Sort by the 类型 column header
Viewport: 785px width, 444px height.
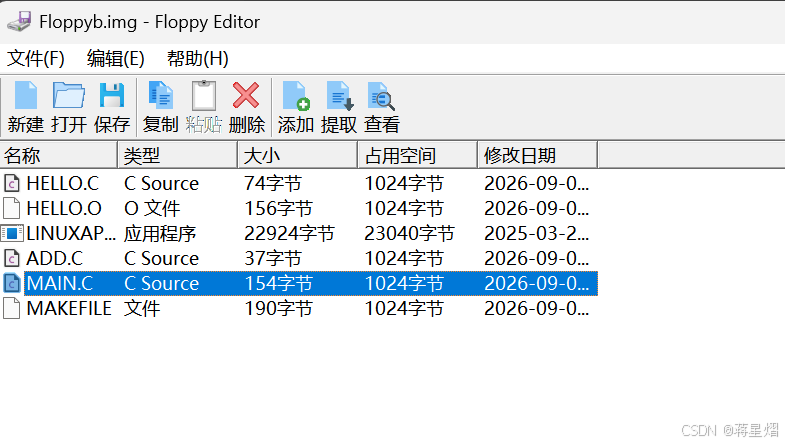pyautogui.click(x=178, y=155)
